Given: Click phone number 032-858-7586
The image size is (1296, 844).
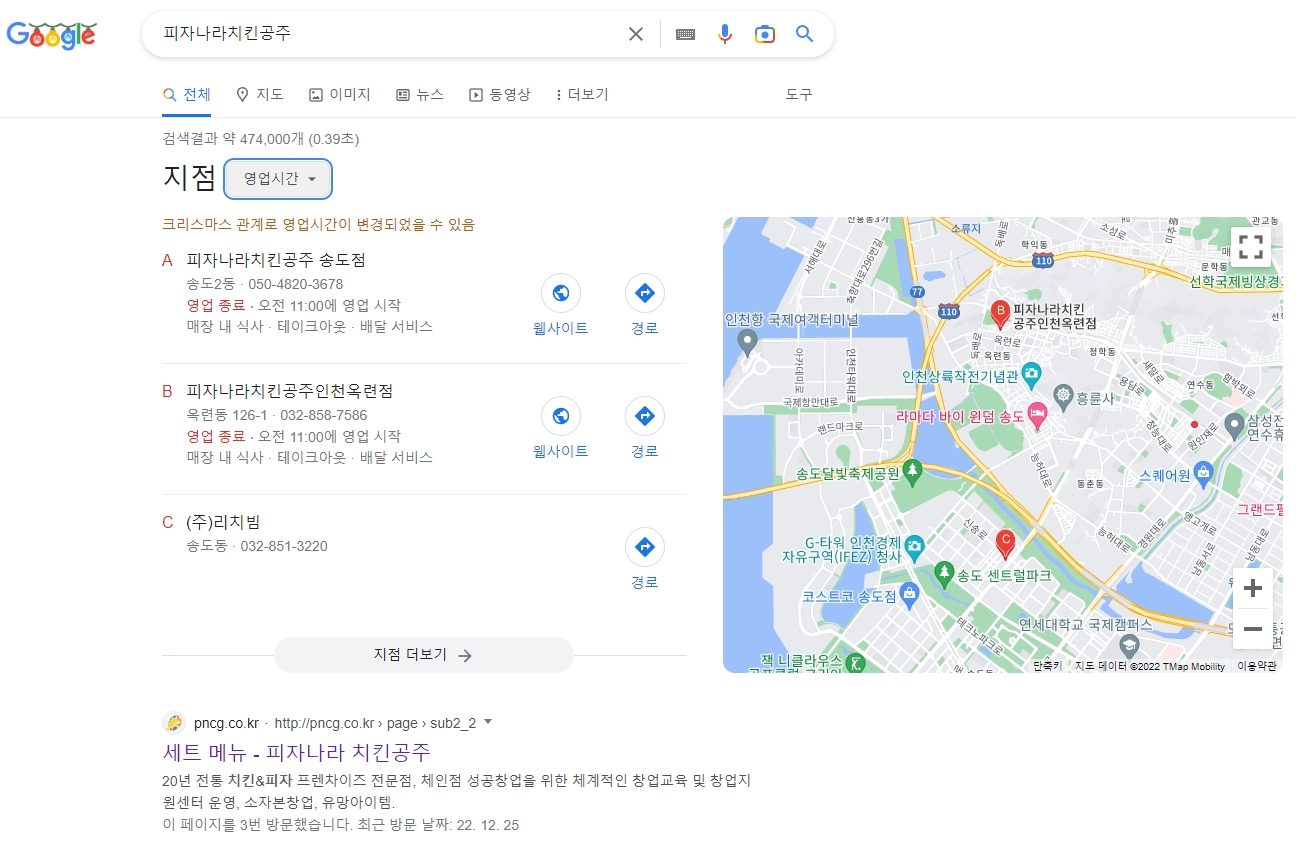Looking at the screenshot, I should click(323, 415).
